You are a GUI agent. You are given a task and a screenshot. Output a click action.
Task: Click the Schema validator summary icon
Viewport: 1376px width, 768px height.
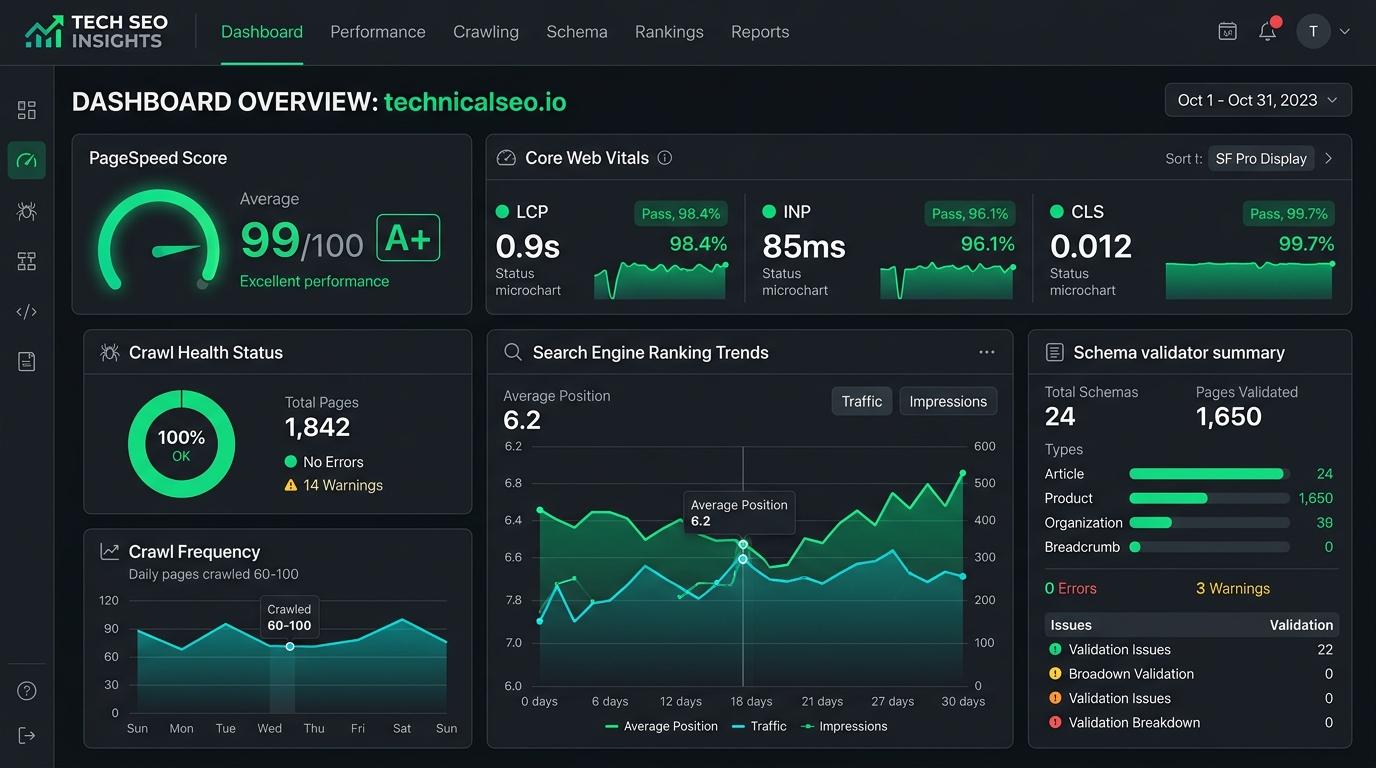1054,352
